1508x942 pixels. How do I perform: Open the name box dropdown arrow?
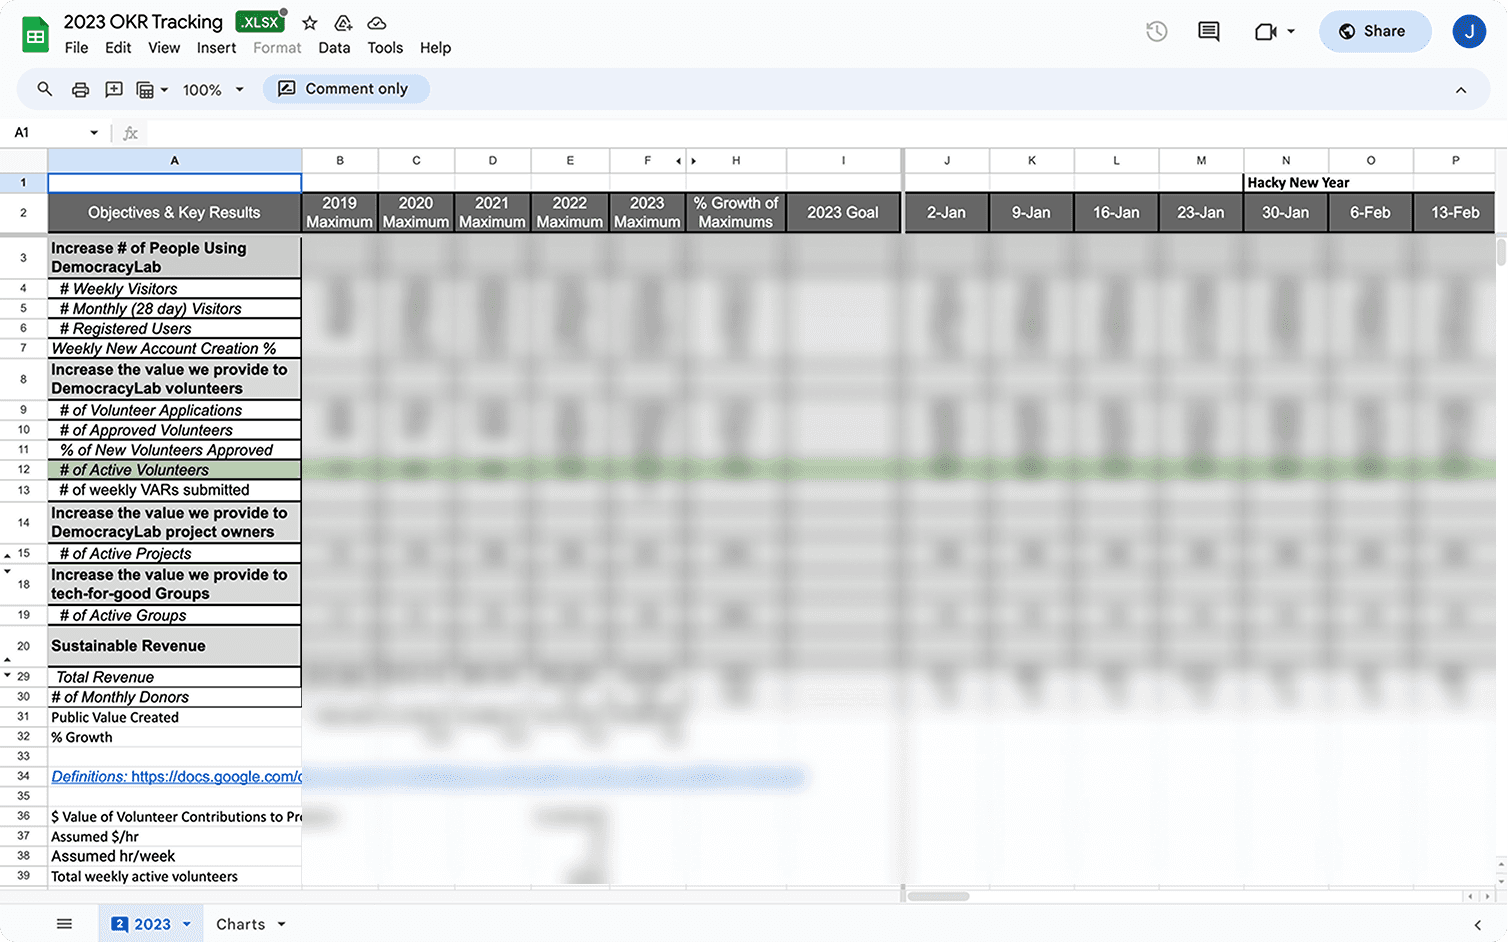pyautogui.click(x=94, y=132)
